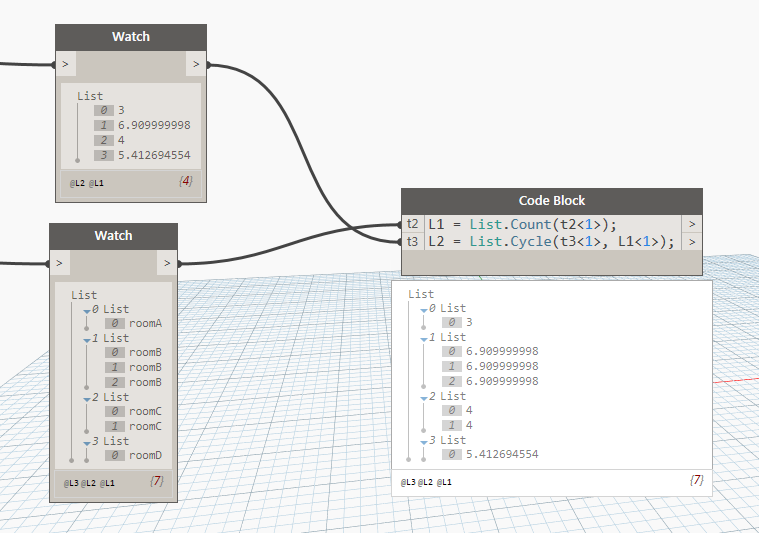Collapse the 3 List in the Code Block preview

point(424,441)
